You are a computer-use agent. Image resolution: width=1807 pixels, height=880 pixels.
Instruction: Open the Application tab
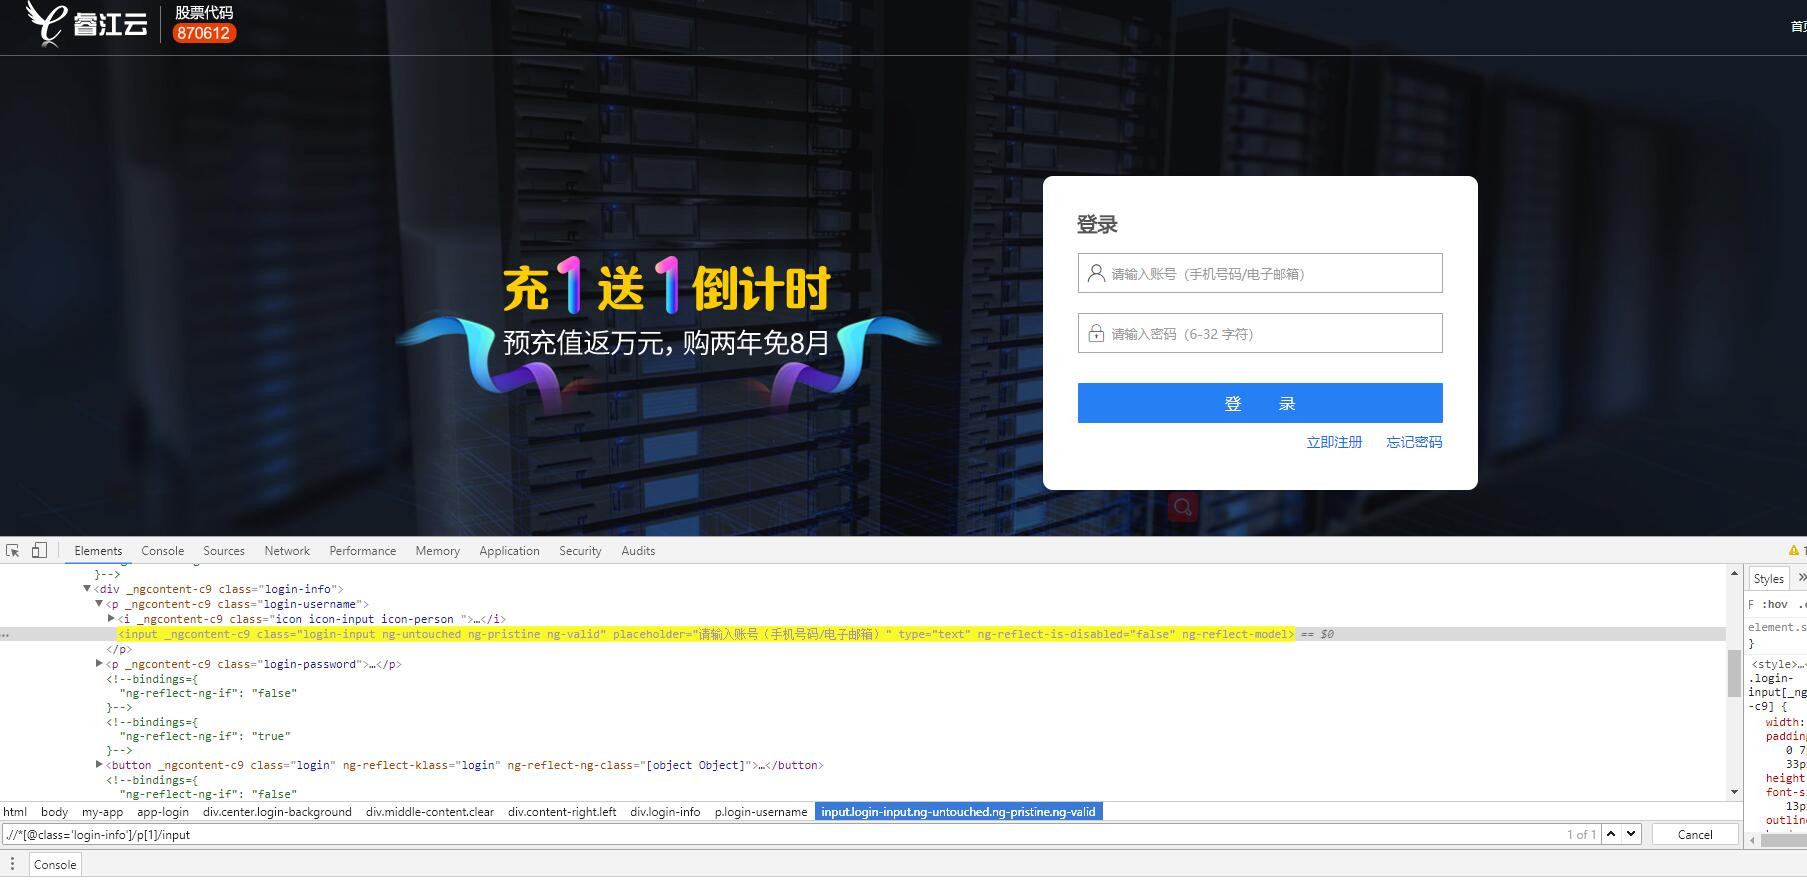click(509, 551)
